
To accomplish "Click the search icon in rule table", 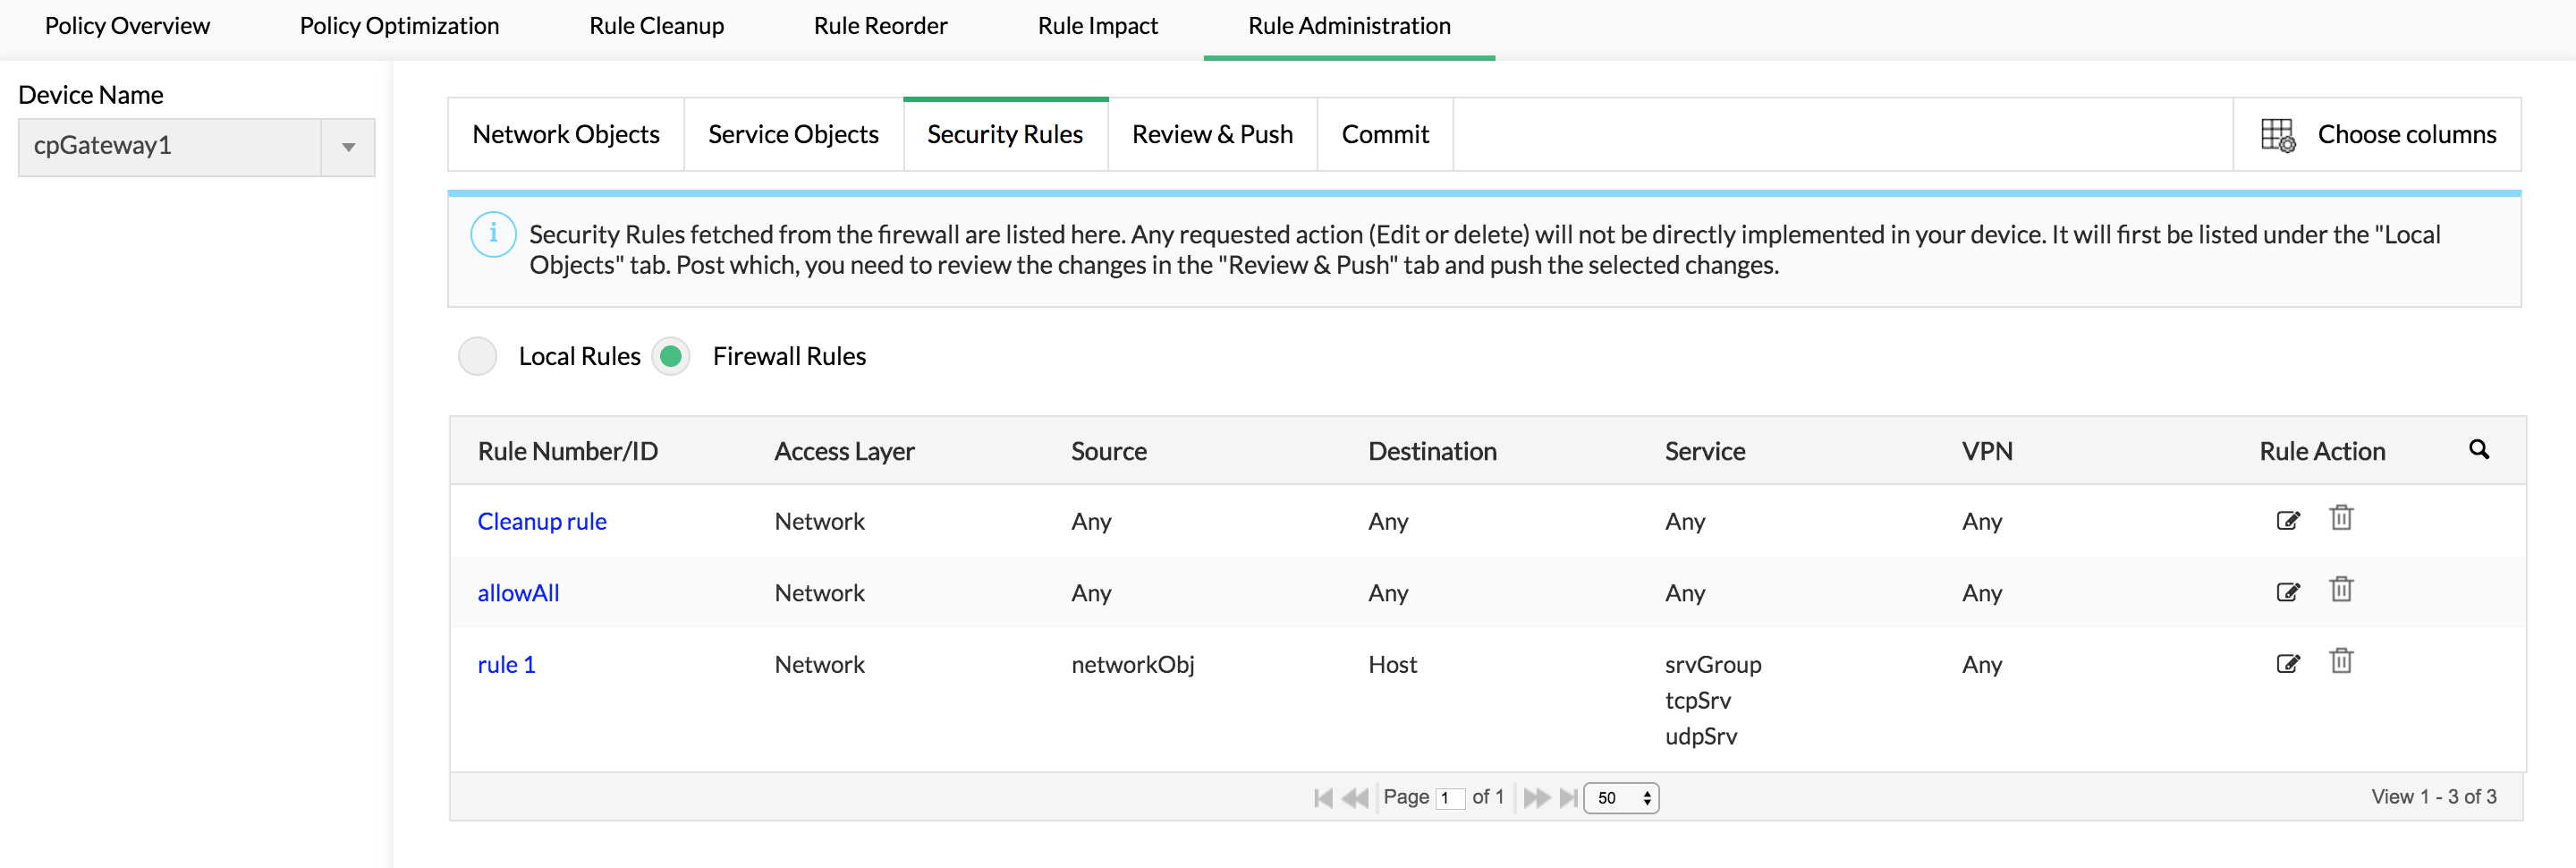I will (2479, 450).
